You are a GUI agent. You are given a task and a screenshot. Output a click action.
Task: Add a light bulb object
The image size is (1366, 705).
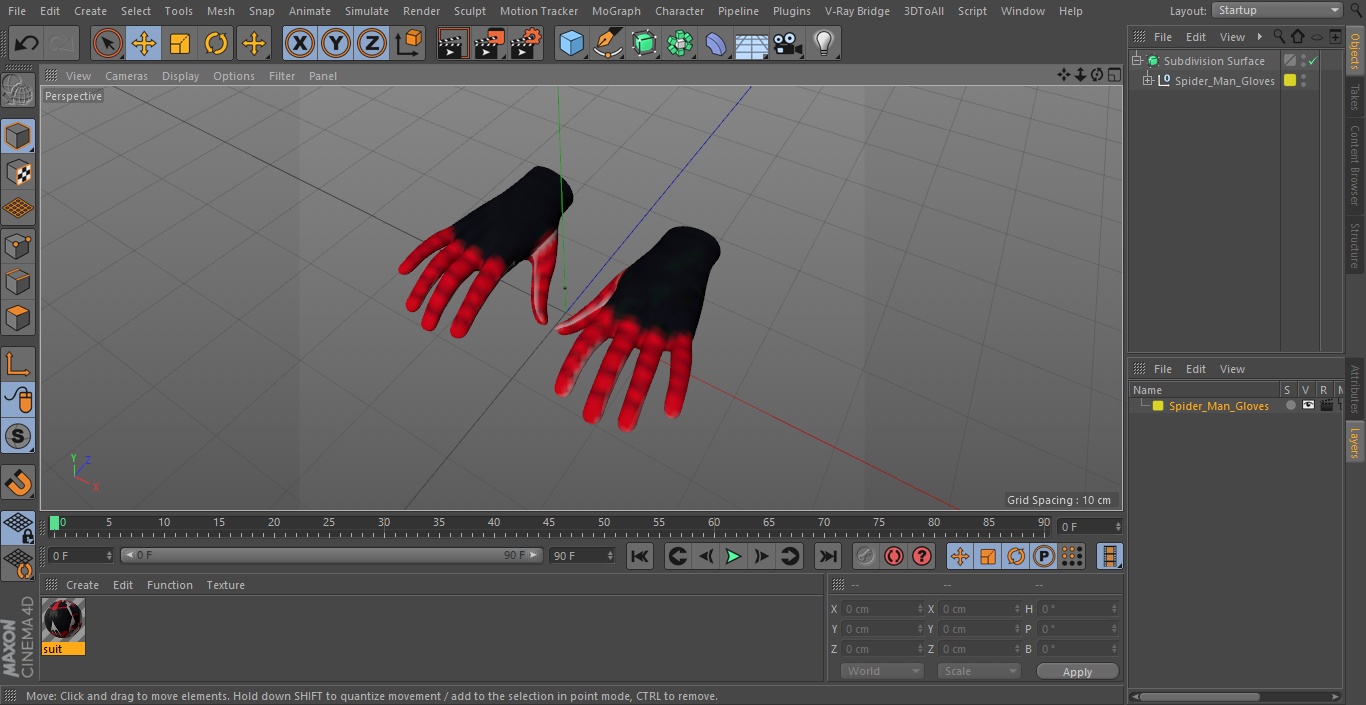[824, 43]
